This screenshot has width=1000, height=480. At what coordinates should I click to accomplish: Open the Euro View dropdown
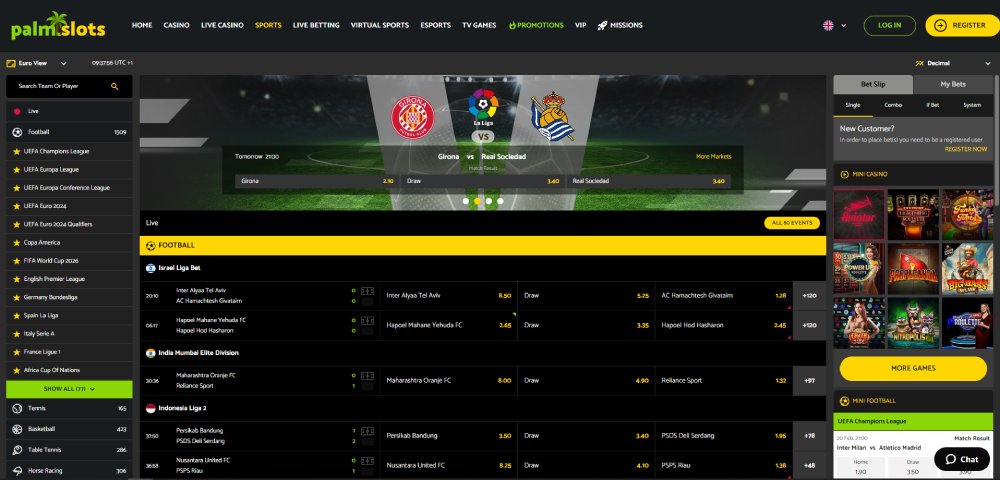pos(36,63)
